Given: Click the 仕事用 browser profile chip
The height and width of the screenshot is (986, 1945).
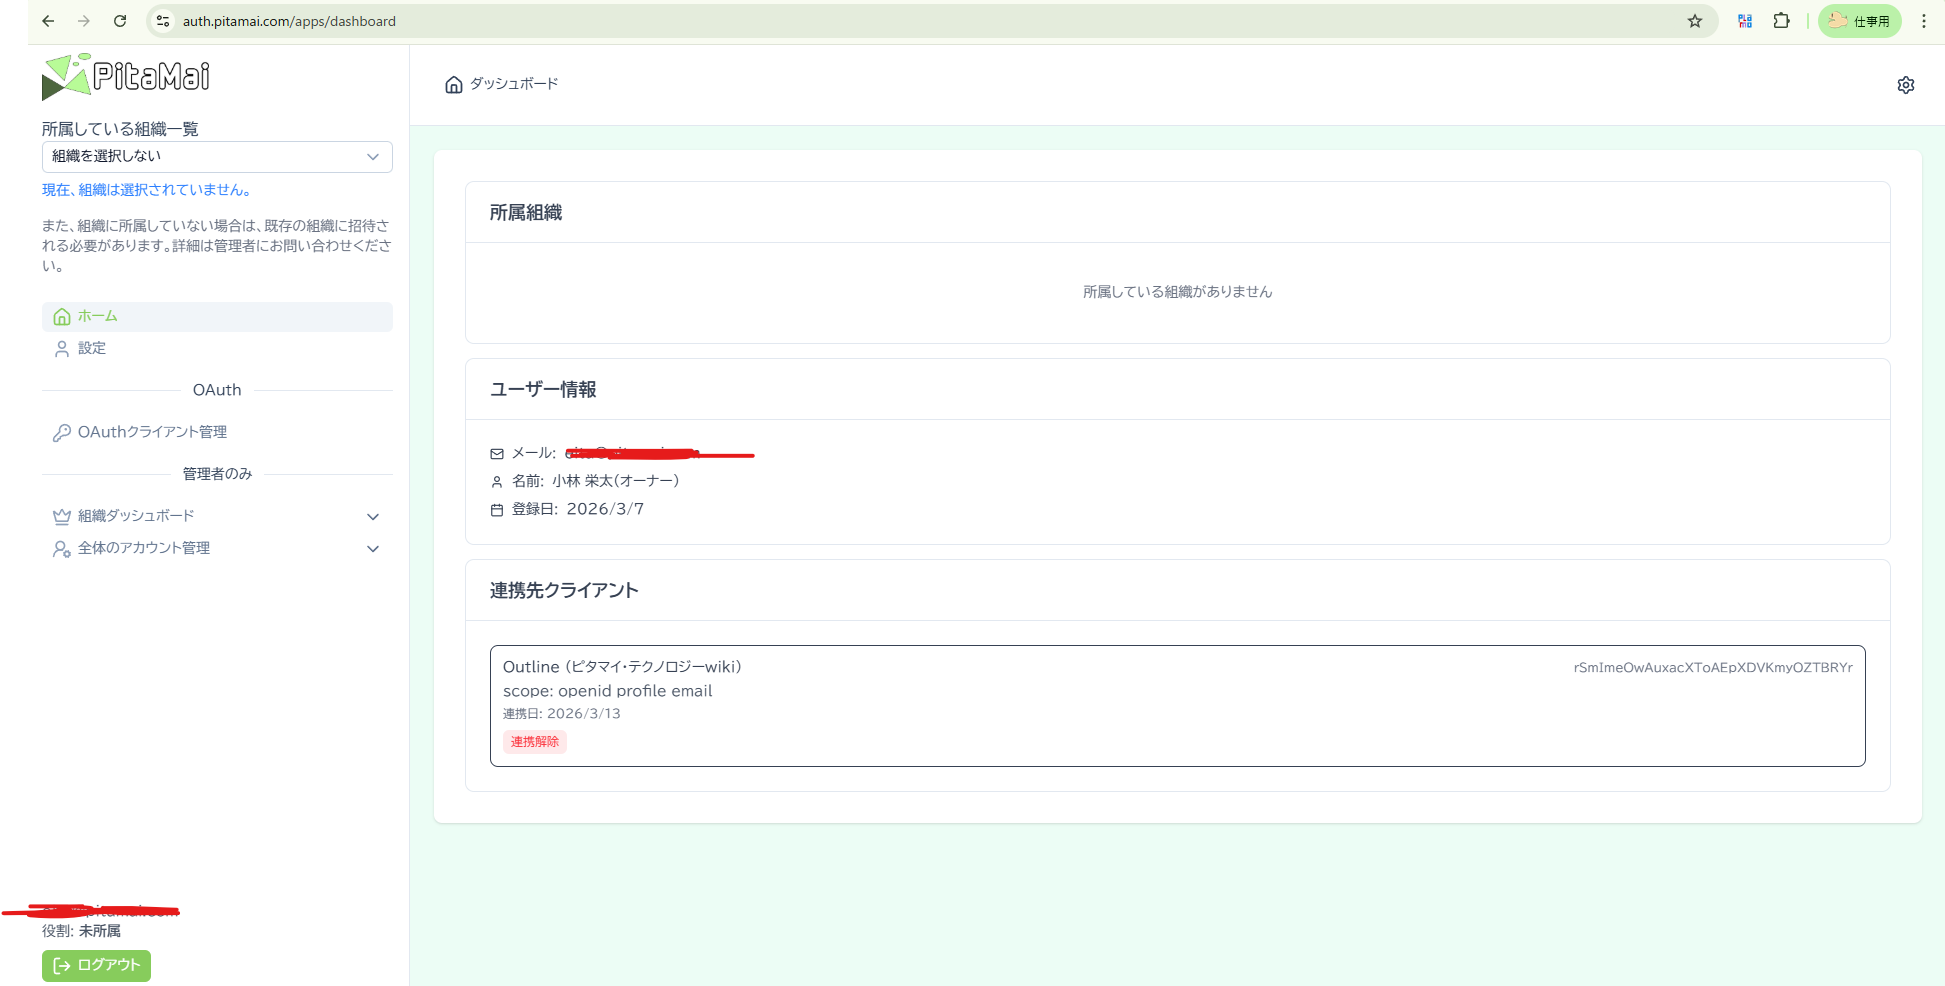Looking at the screenshot, I should point(1859,20).
